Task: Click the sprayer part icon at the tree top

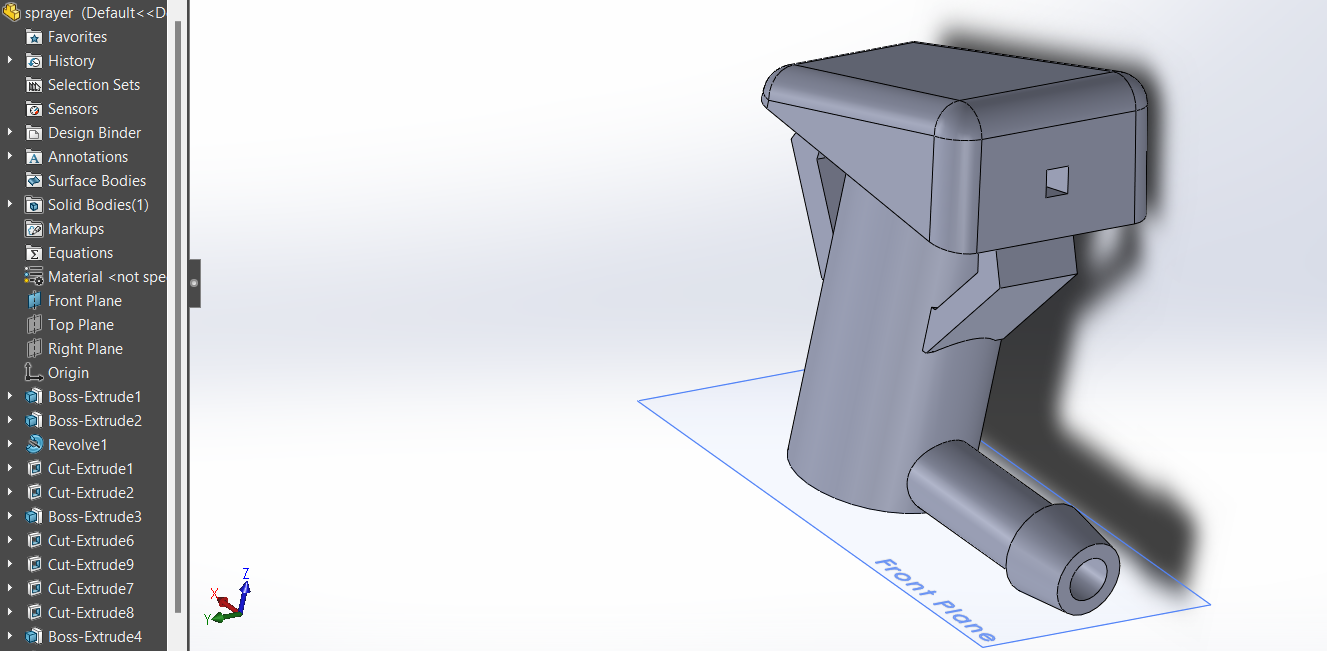Action: [12, 13]
